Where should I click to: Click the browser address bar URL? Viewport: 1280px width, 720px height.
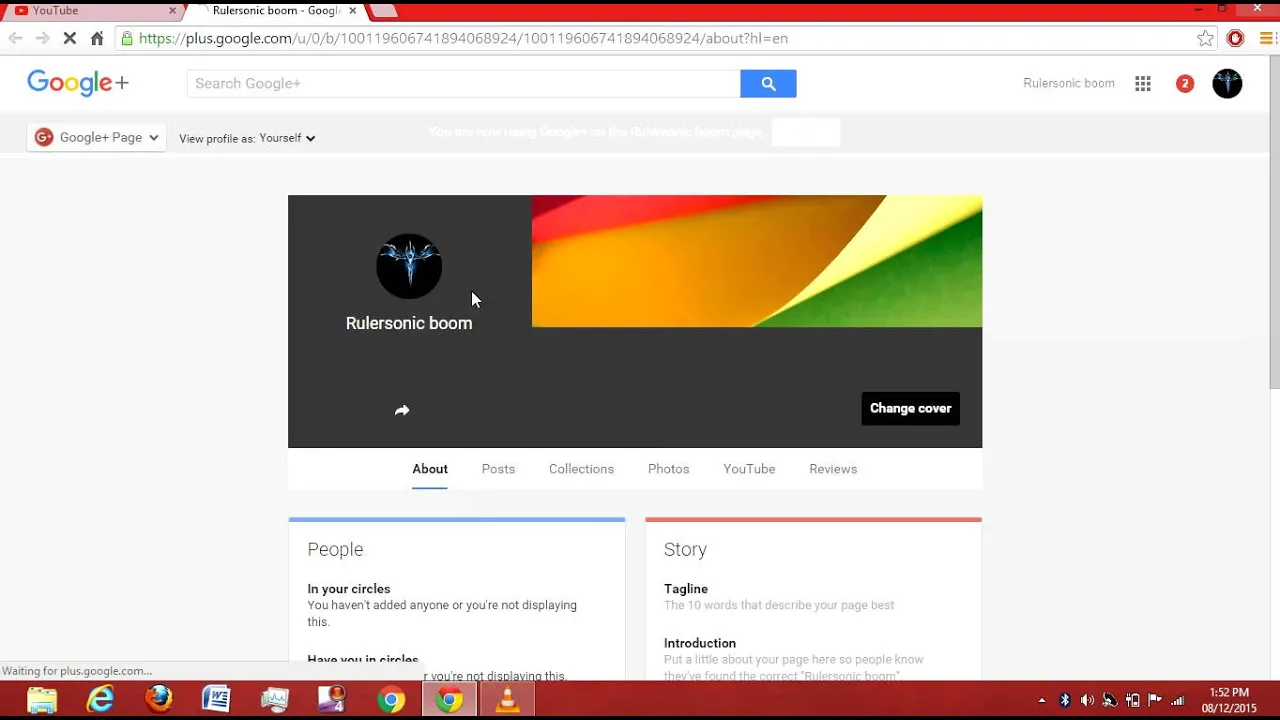click(463, 38)
